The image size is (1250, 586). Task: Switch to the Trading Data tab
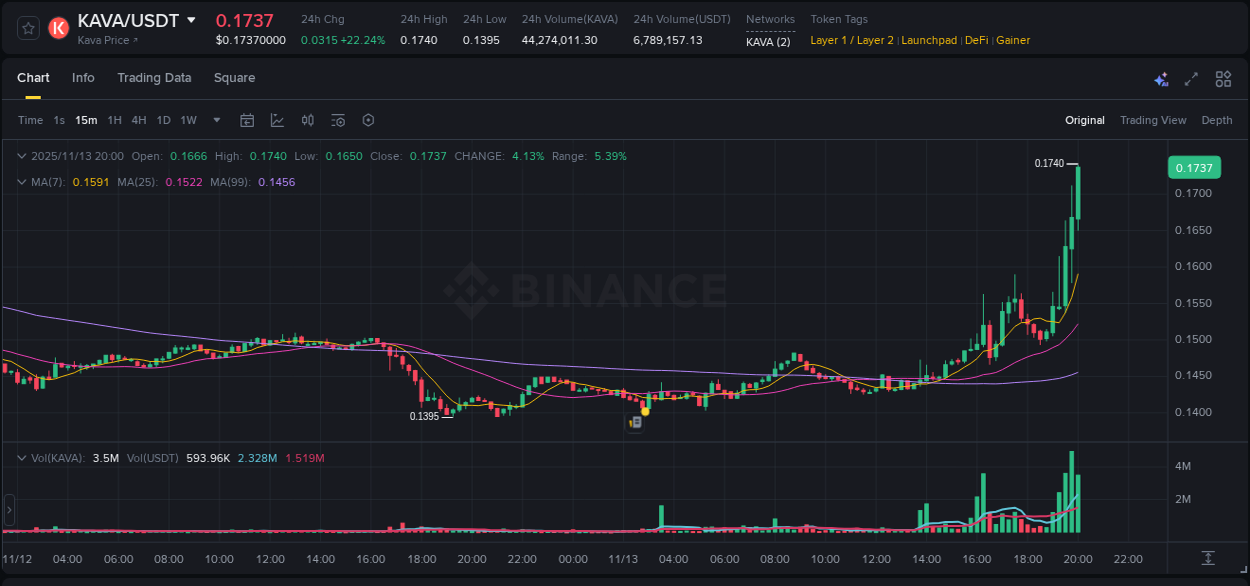154,78
